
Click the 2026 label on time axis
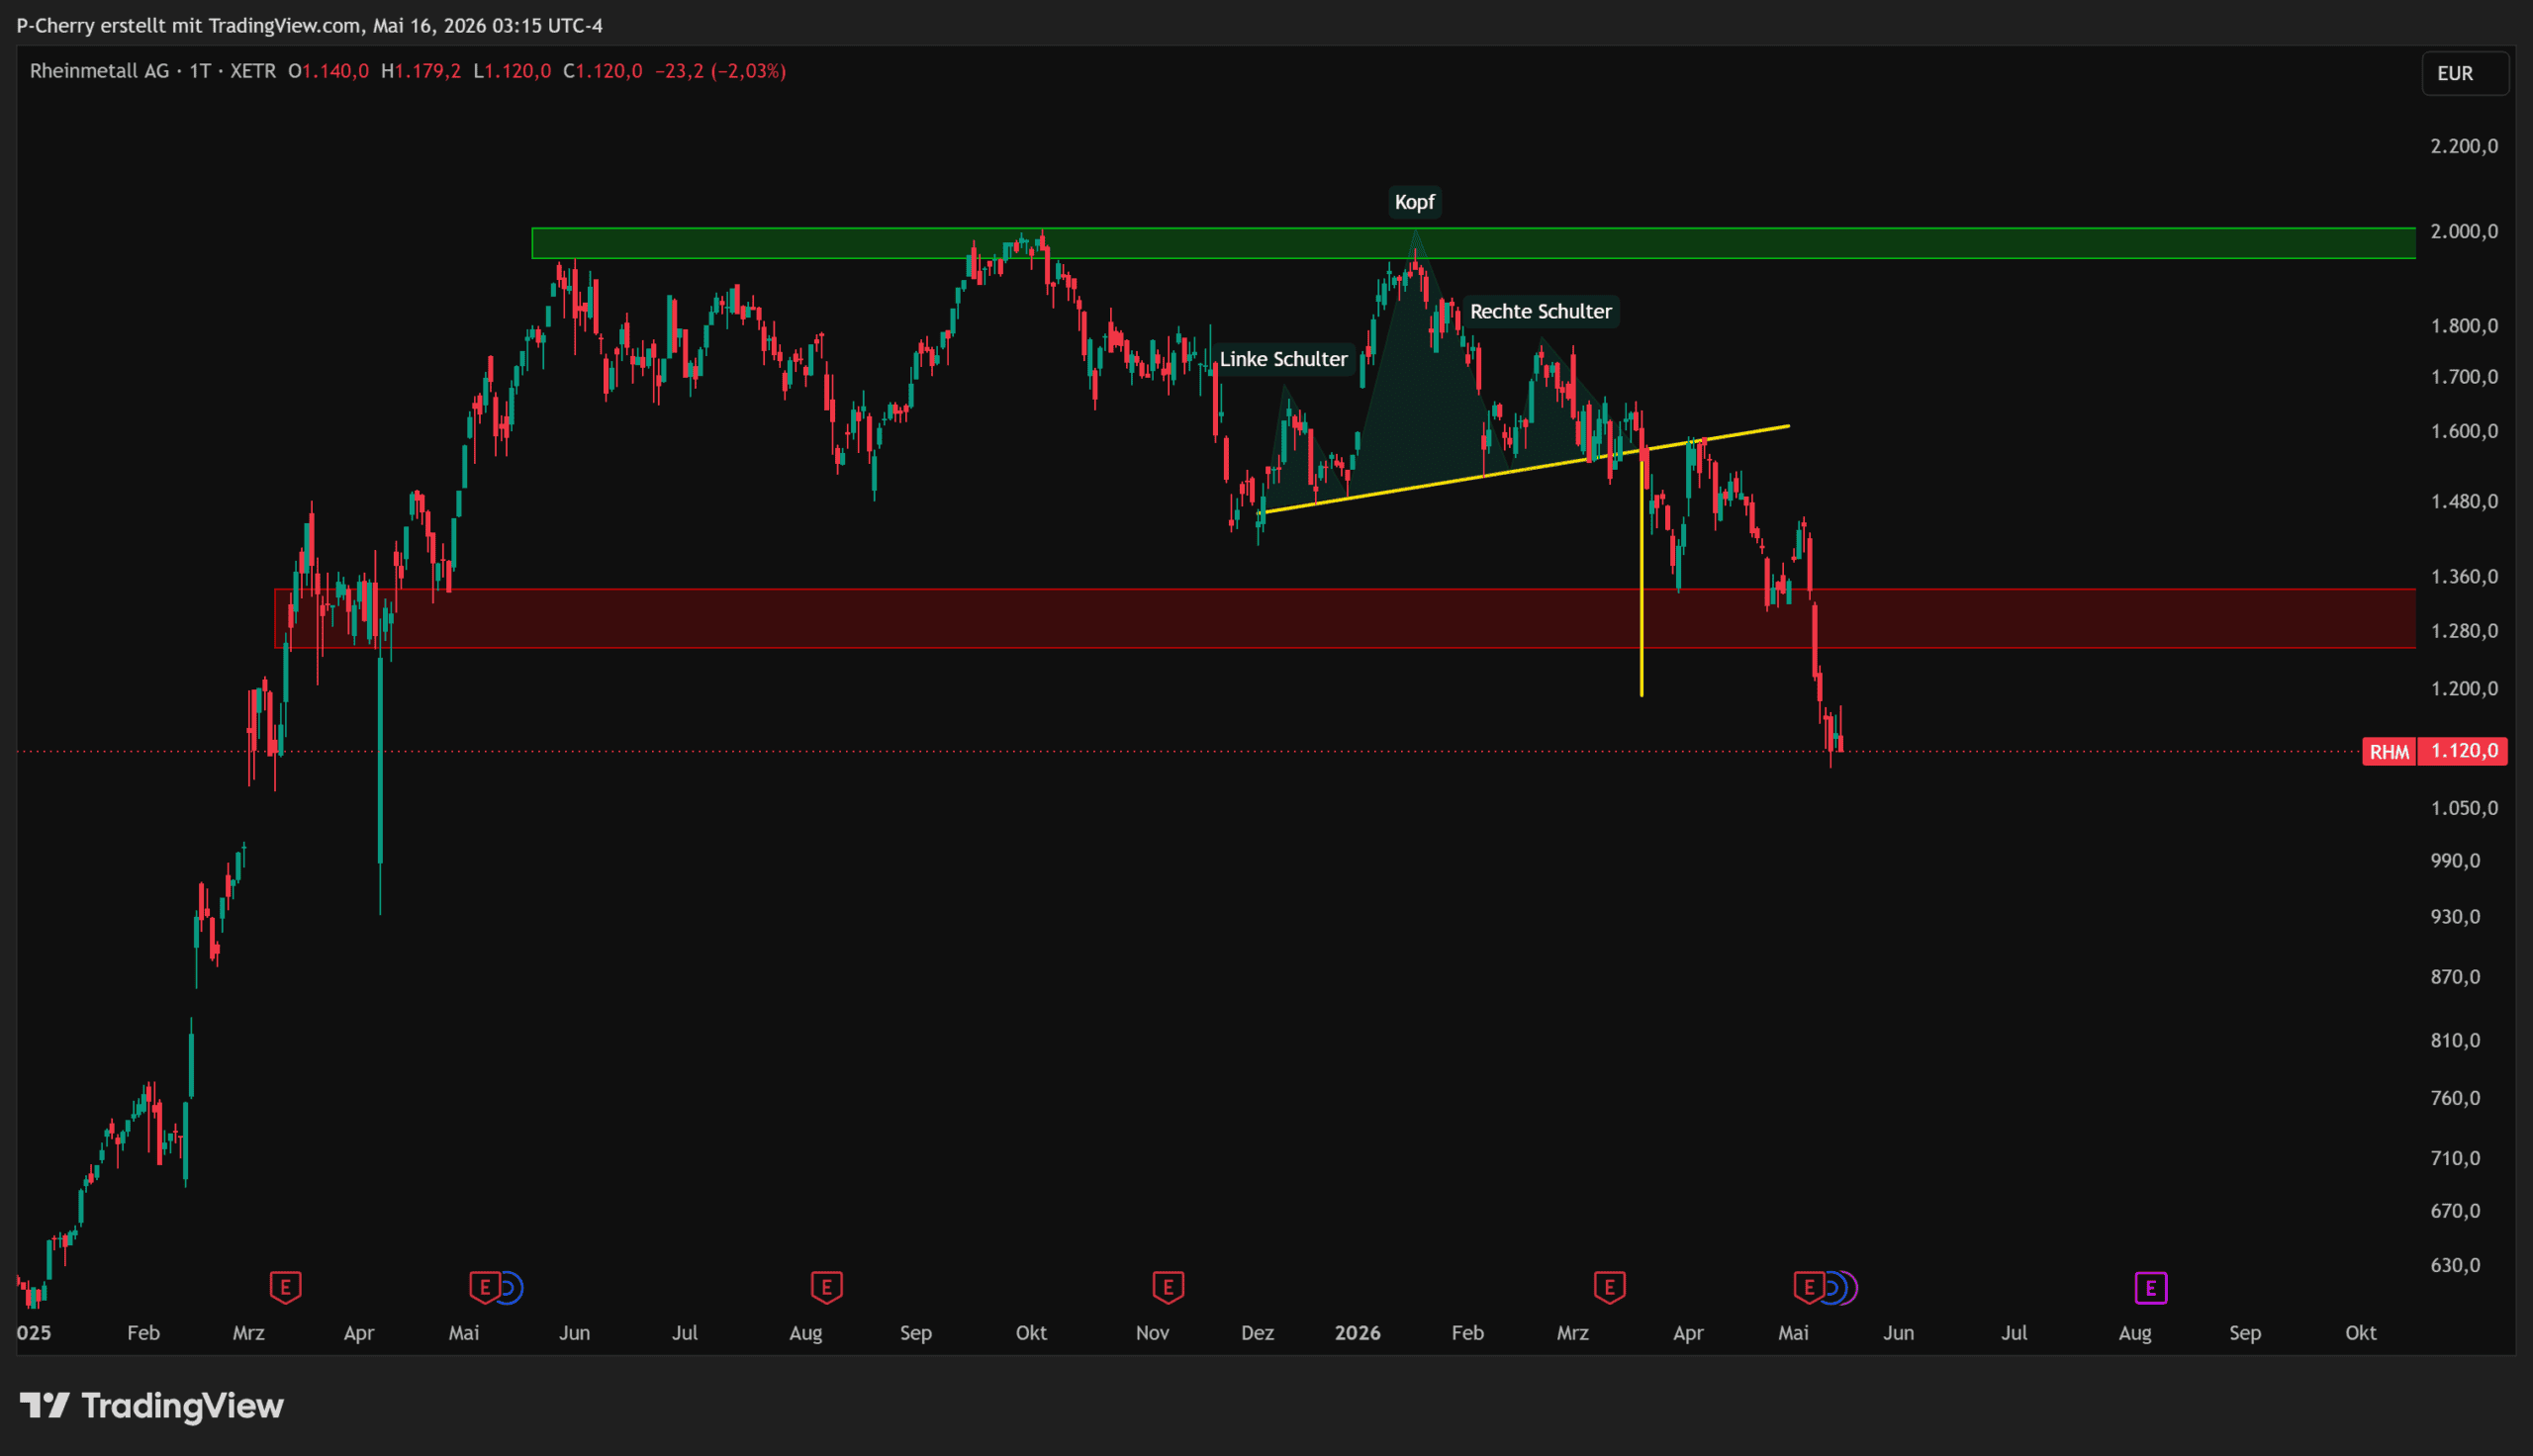pos(1357,1332)
